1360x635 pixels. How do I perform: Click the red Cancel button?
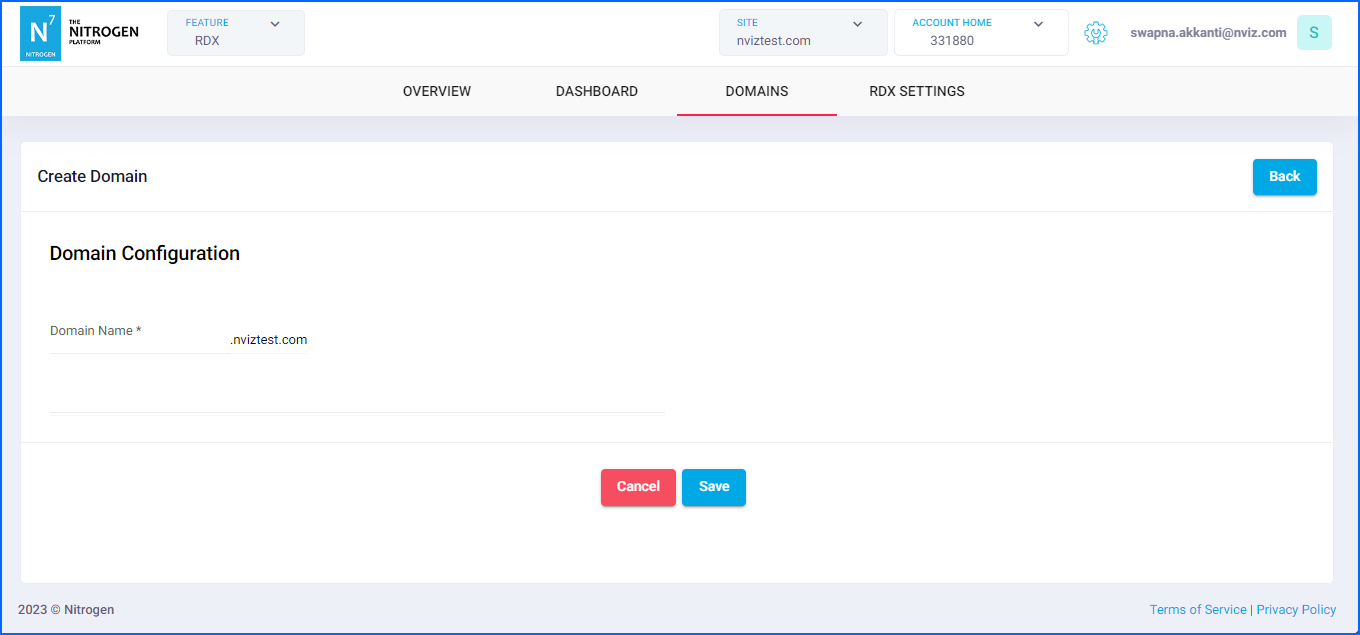pos(638,487)
